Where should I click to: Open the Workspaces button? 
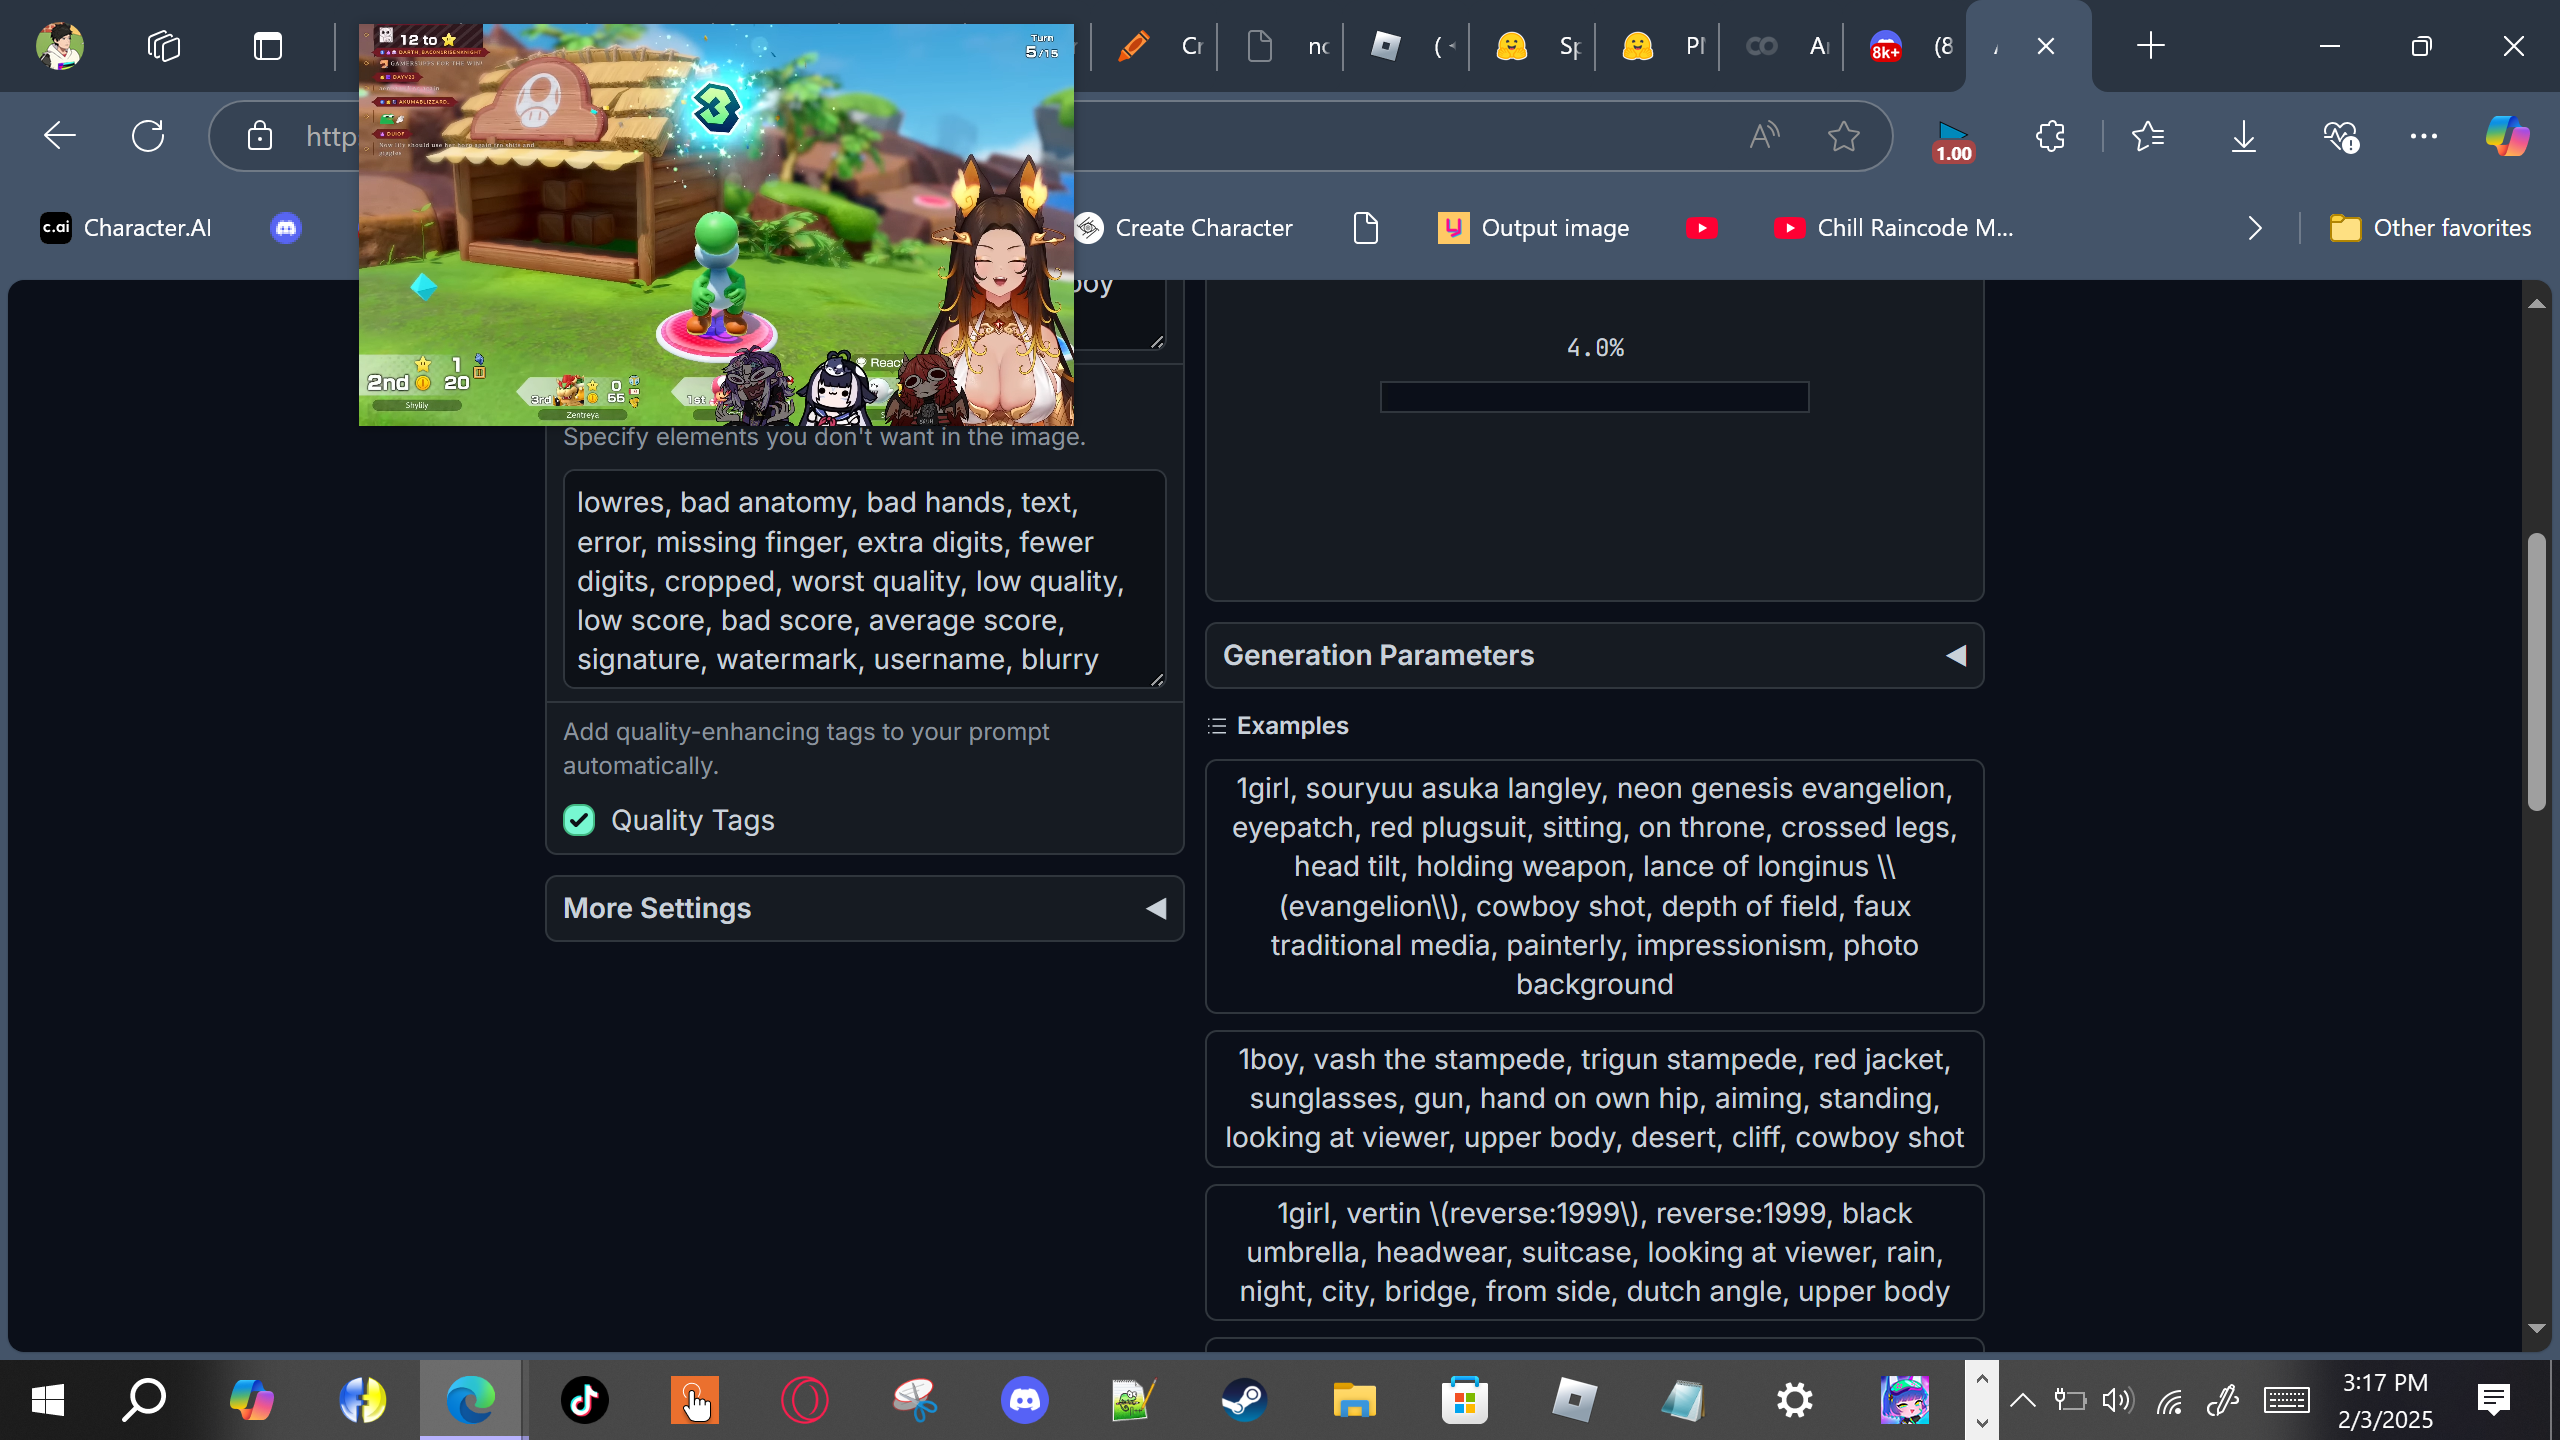tap(163, 46)
